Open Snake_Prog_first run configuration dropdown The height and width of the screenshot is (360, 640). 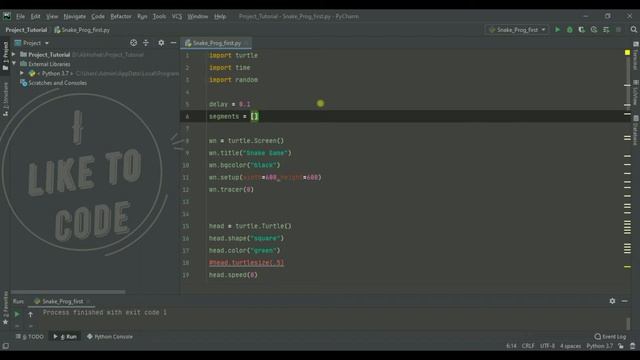[x=517, y=30]
